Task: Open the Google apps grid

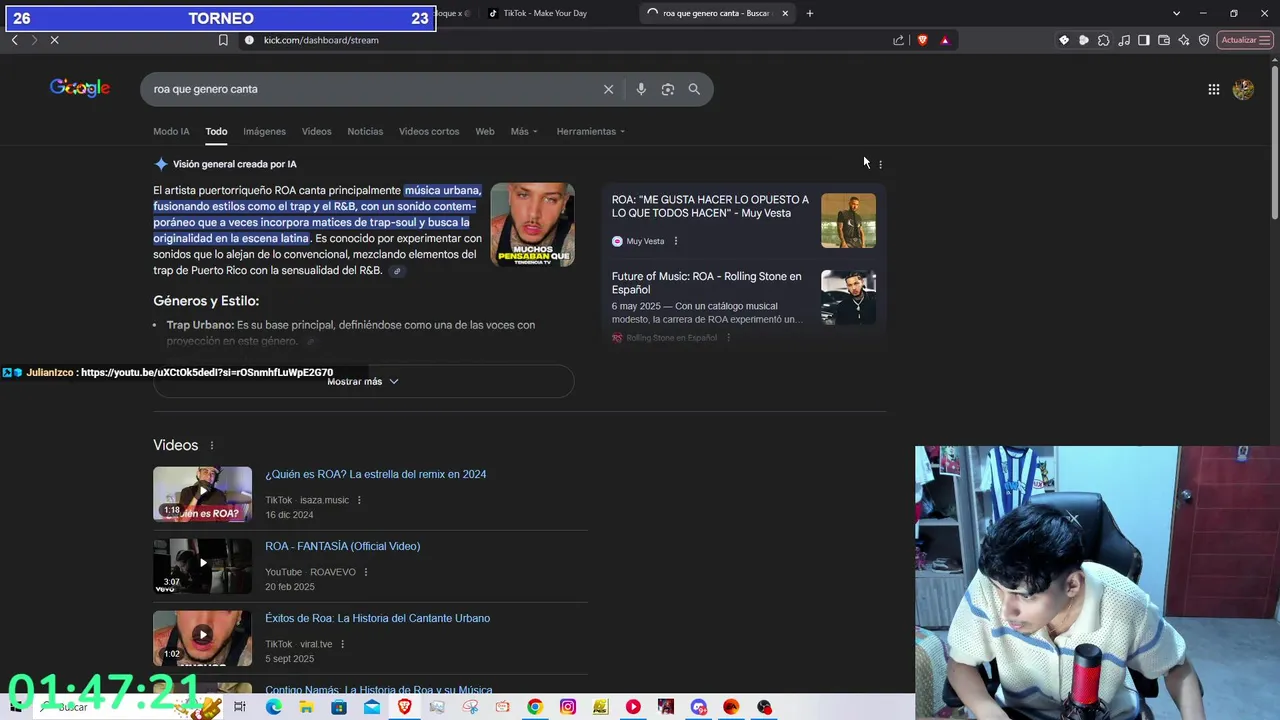Action: [x=1213, y=89]
